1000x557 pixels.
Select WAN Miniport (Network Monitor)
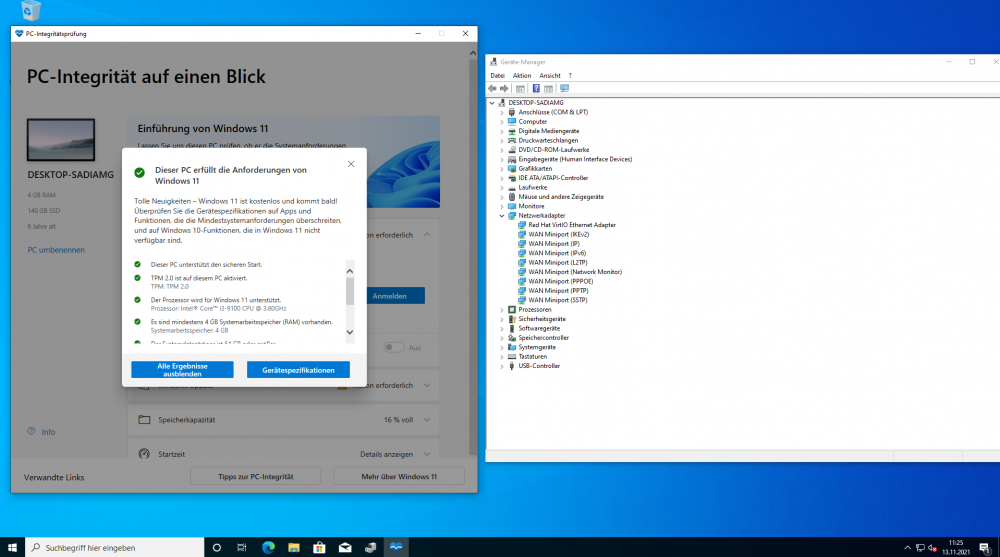pos(575,272)
